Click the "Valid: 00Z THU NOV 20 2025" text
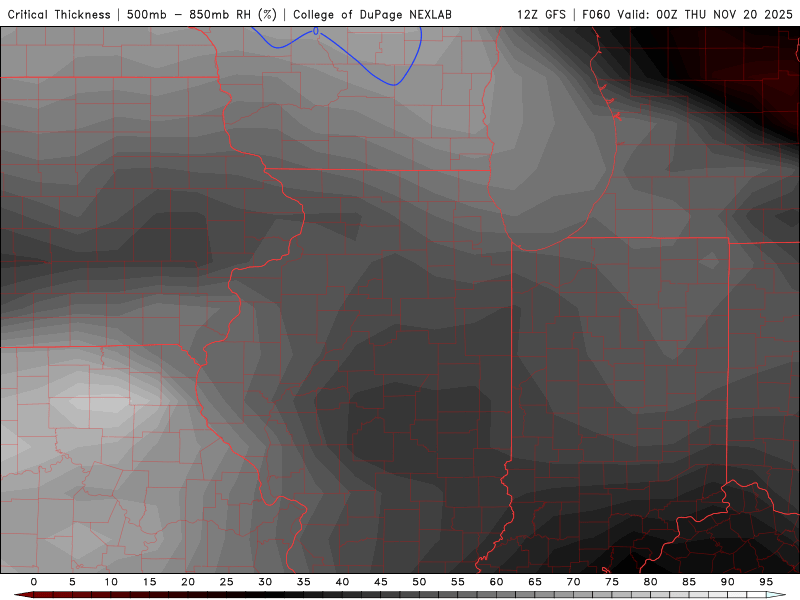Image resolution: width=800 pixels, height=600 pixels. click(x=705, y=14)
